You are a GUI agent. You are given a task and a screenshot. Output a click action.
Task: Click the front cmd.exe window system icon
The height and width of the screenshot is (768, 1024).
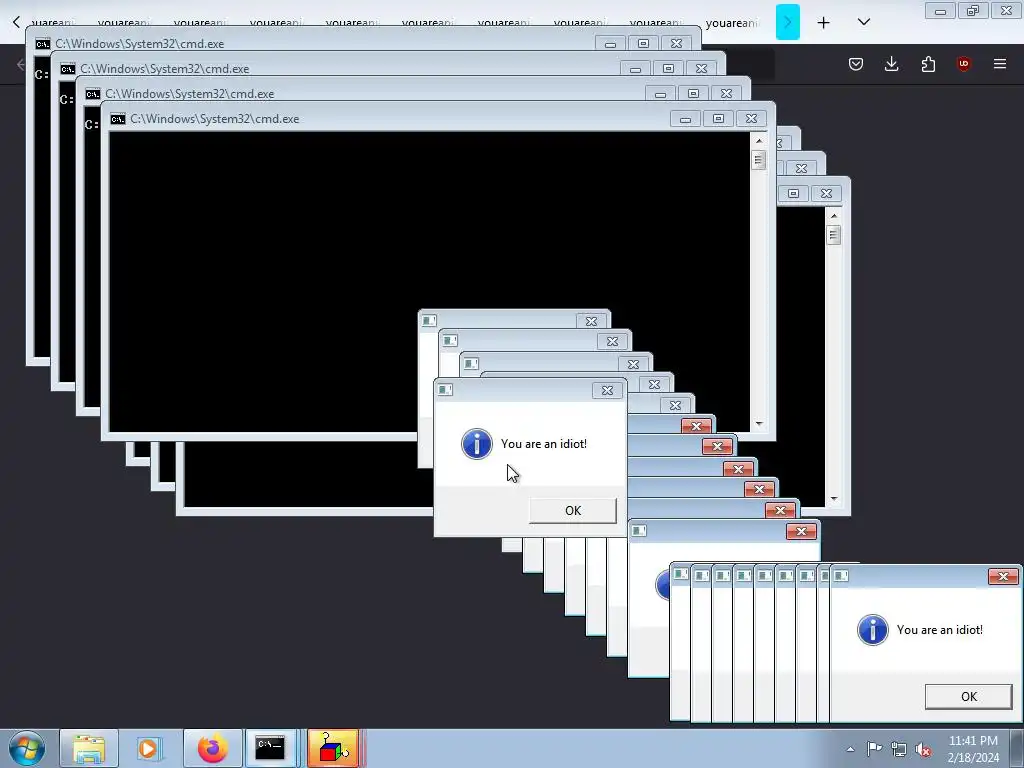pos(118,119)
